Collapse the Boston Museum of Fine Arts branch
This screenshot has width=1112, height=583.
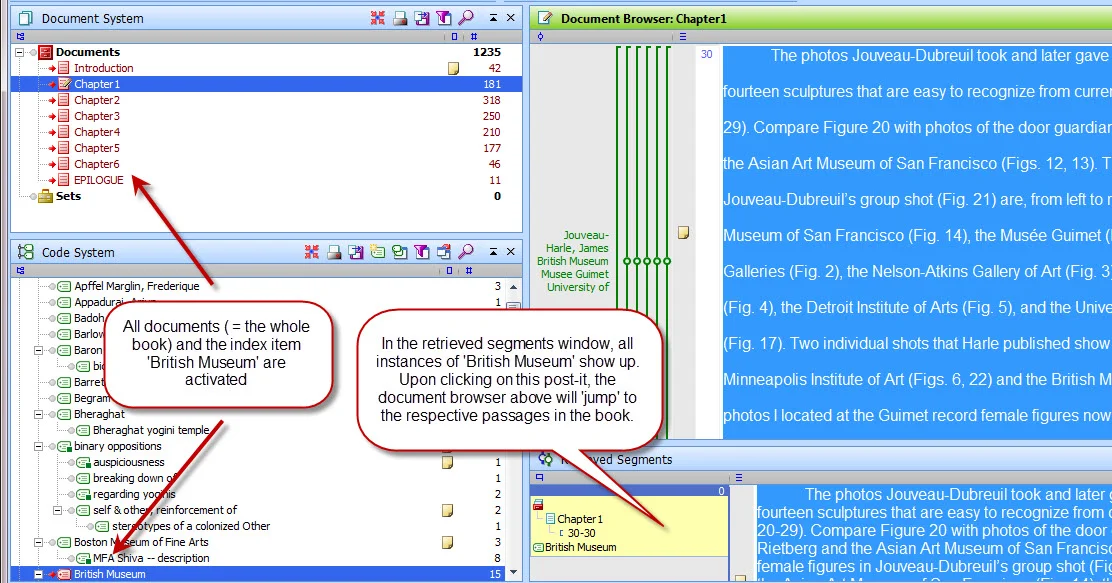(x=38, y=542)
